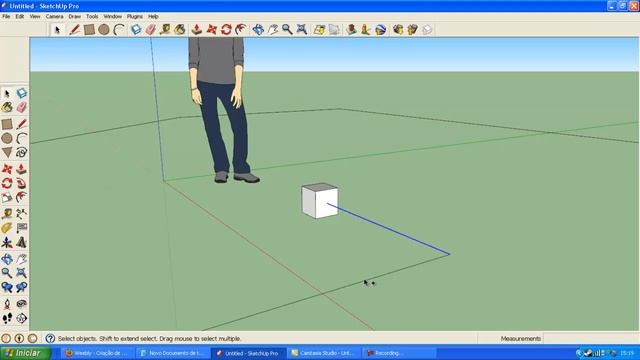Select the pink Eraser in the top toolbar
Viewport: 640px width, 360px height.
point(151,29)
